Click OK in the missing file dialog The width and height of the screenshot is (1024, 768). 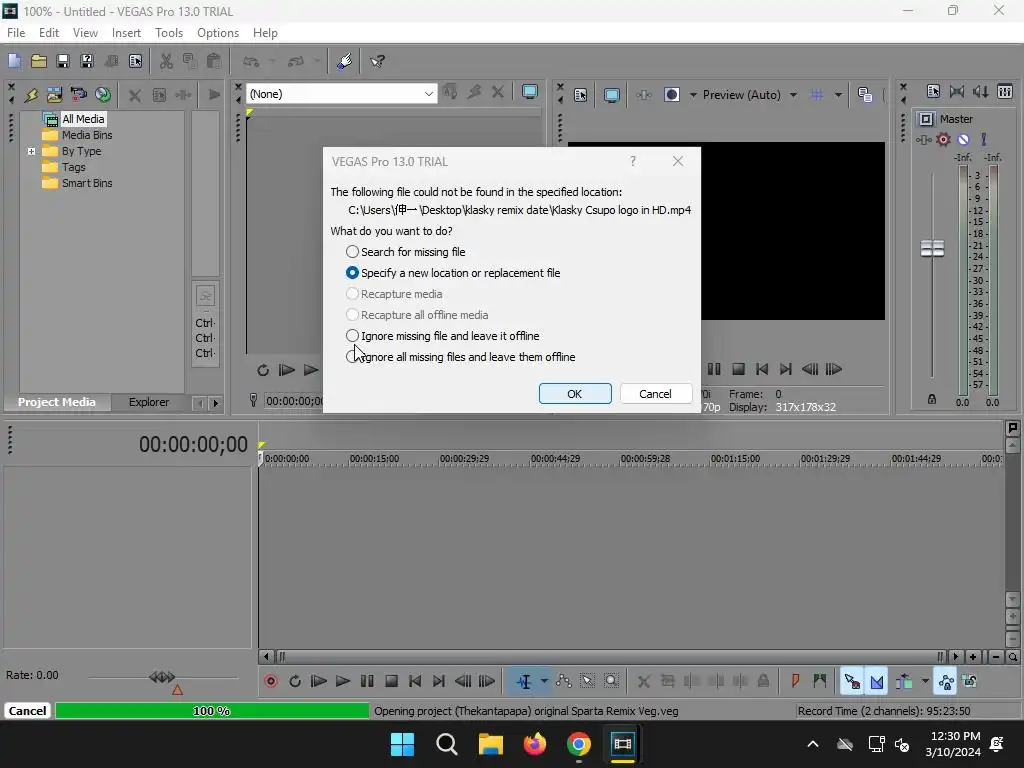(x=575, y=394)
